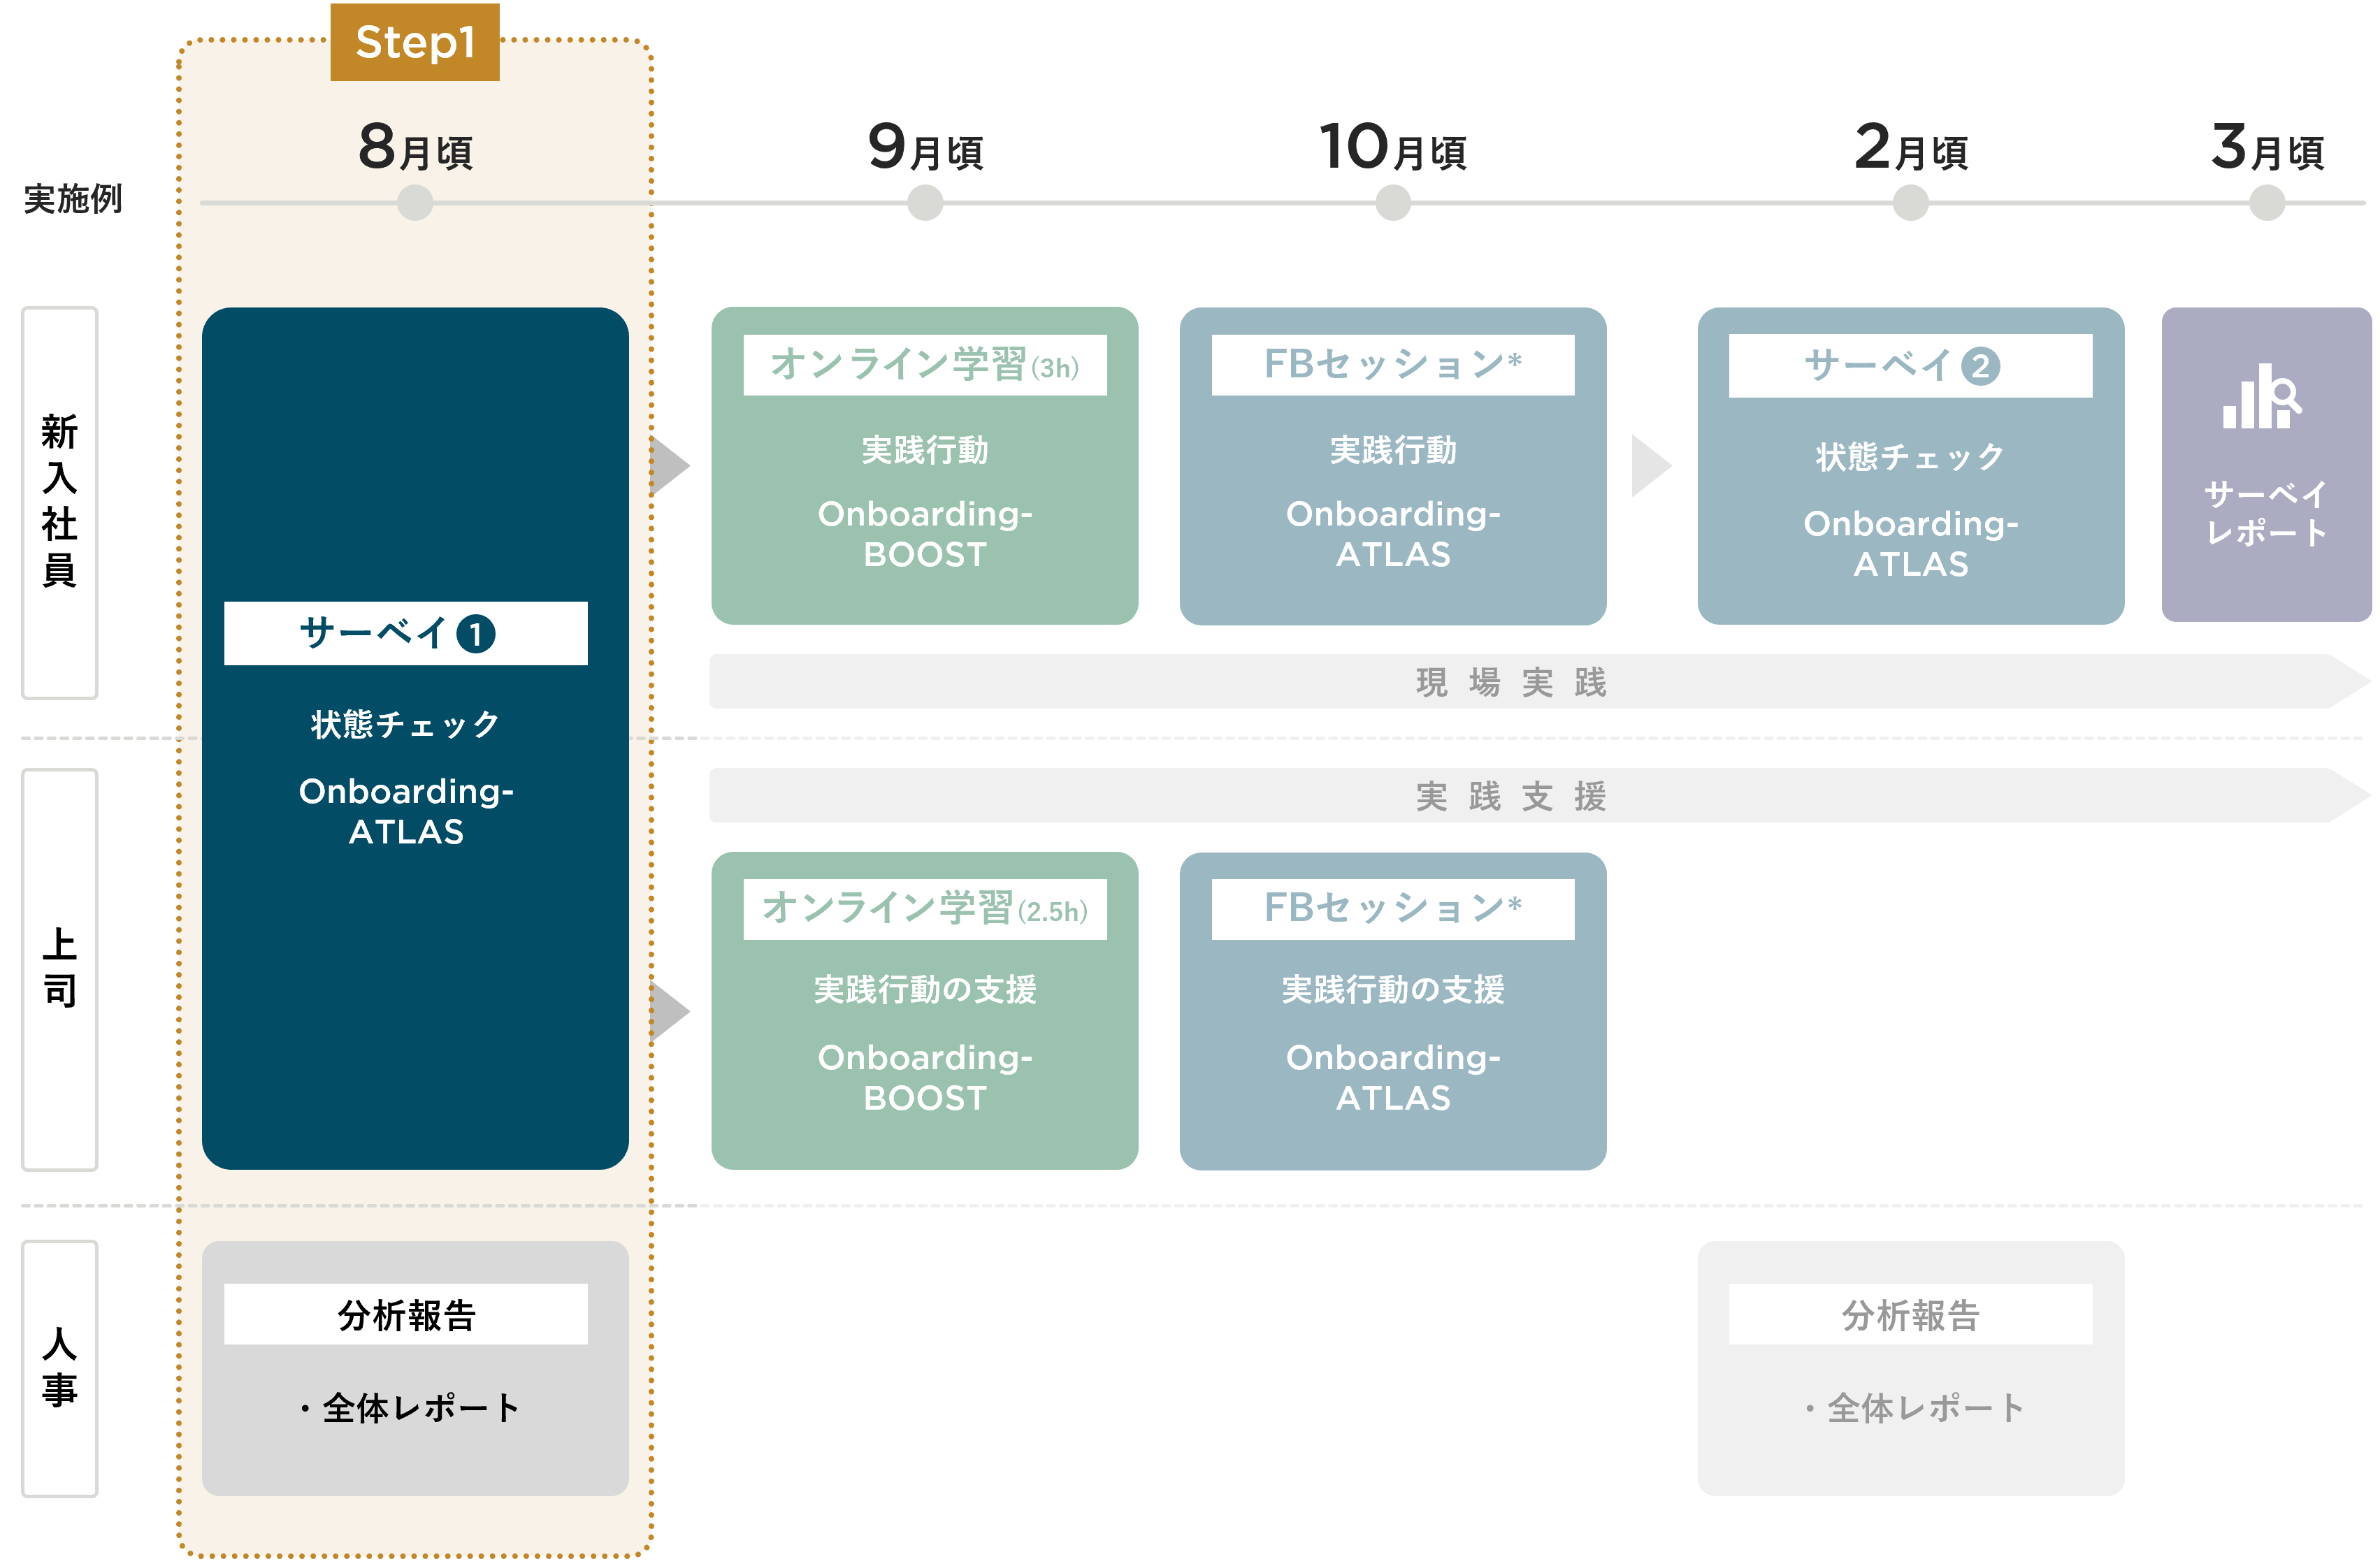Click 実践行動の支援 in green supervisor card
The width and height of the screenshot is (2380, 1566).
(925, 989)
